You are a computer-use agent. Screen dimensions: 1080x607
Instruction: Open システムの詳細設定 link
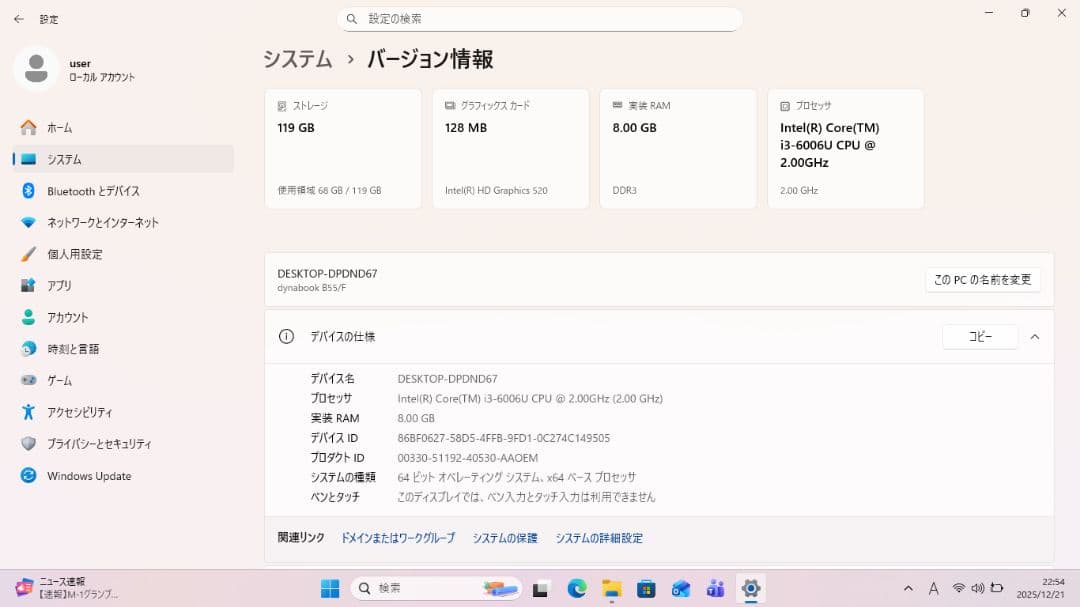click(598, 538)
